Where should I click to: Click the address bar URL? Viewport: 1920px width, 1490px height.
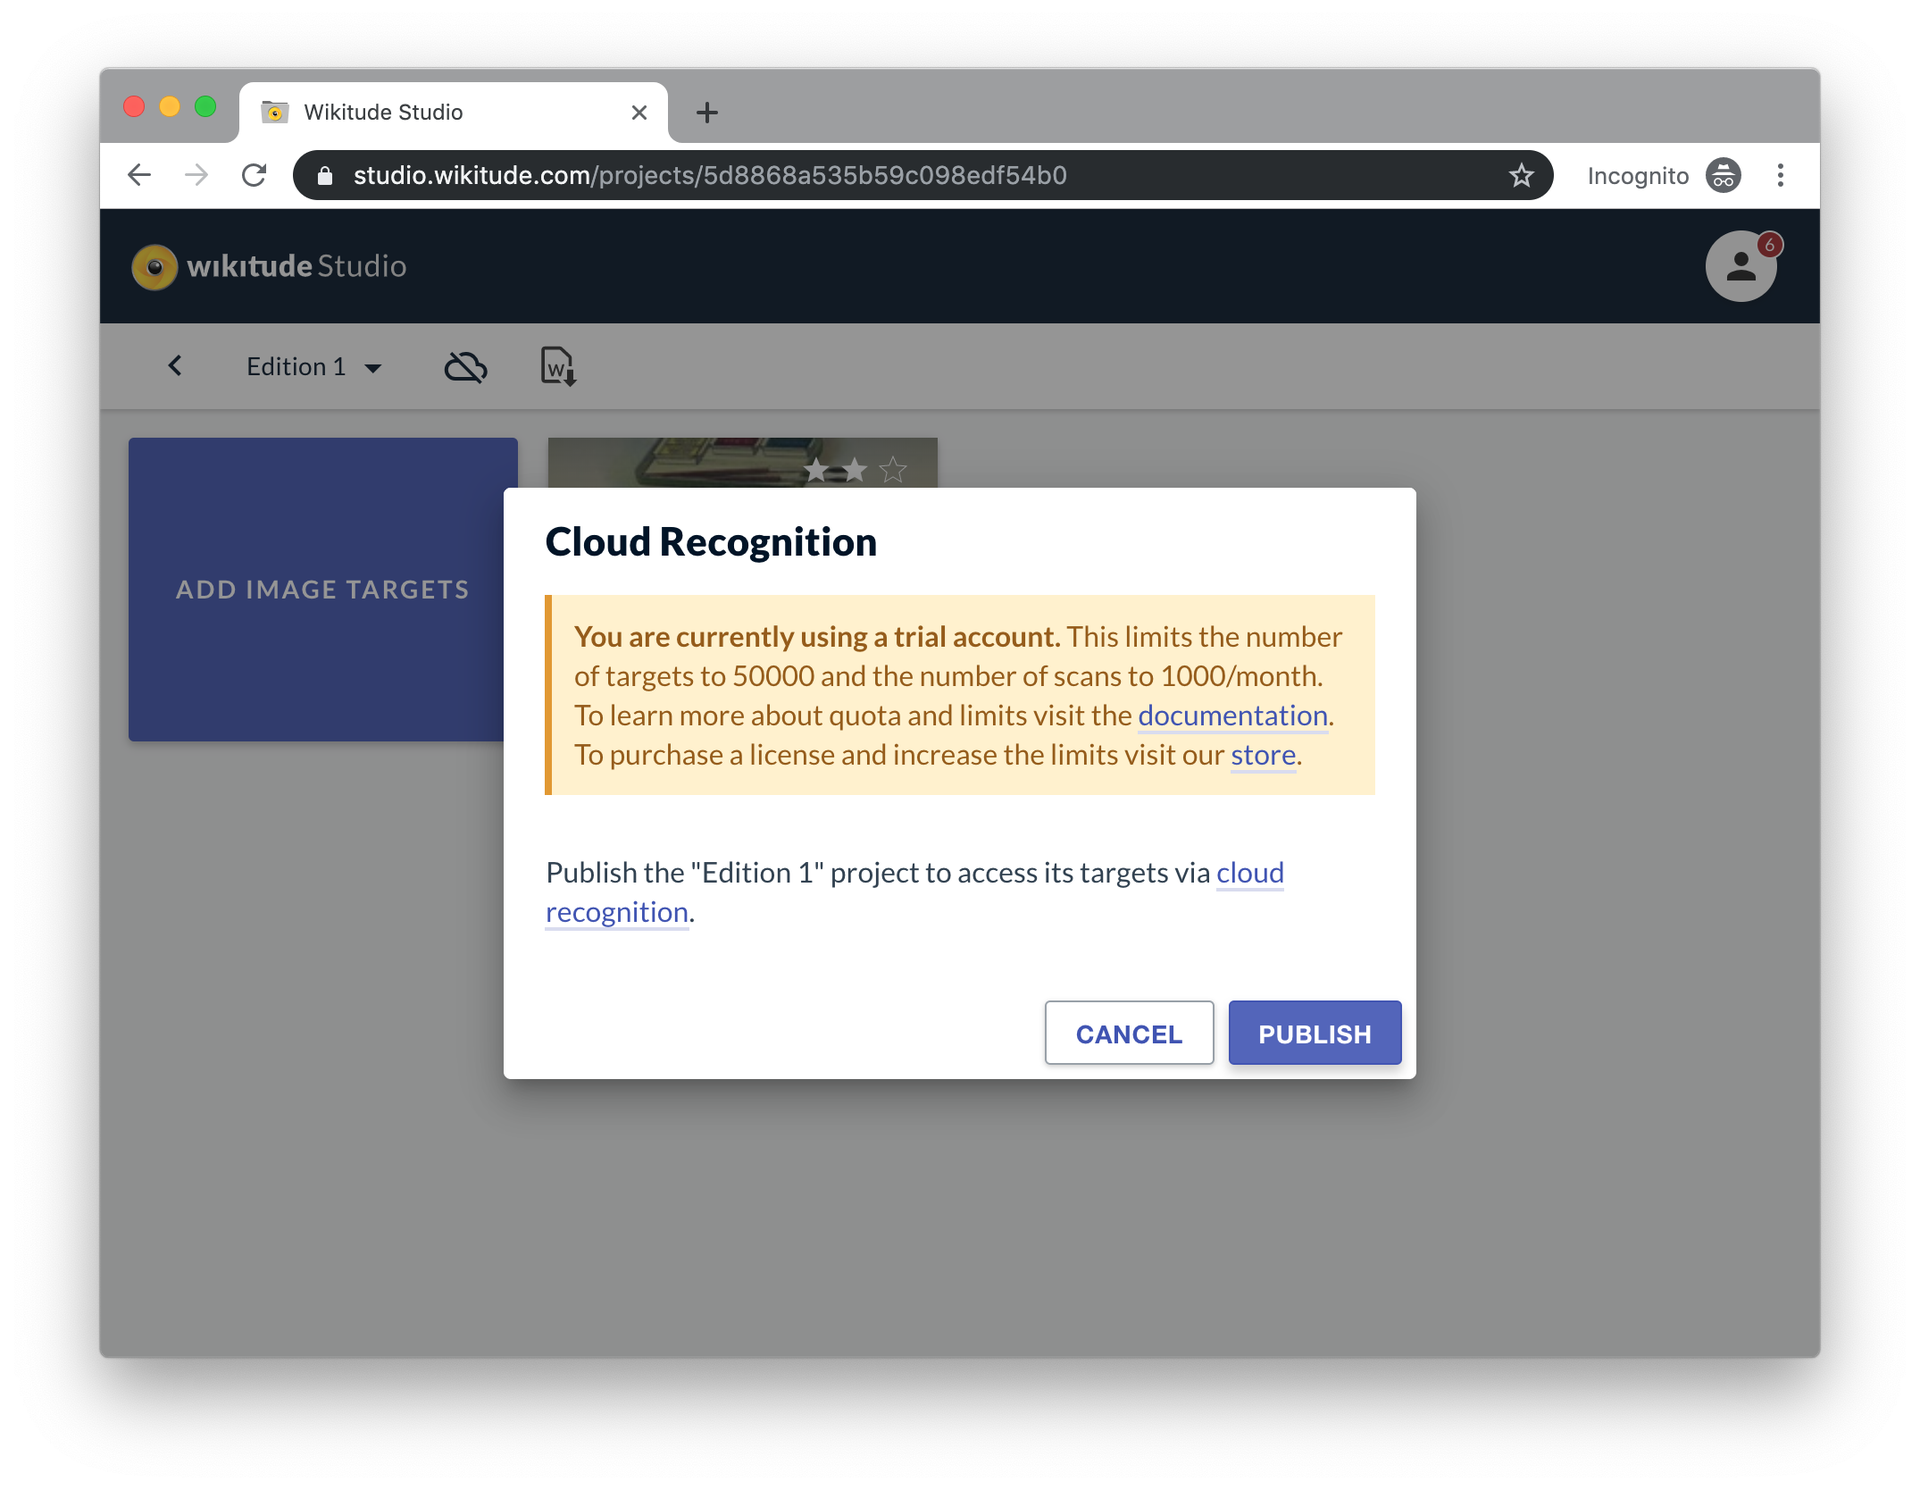710,176
